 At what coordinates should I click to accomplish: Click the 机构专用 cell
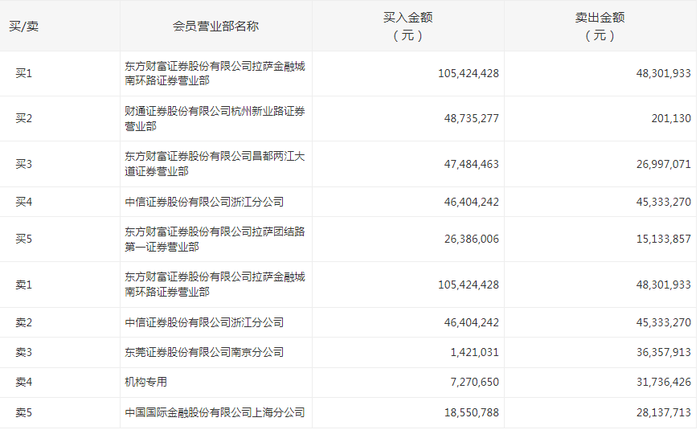pos(146,382)
